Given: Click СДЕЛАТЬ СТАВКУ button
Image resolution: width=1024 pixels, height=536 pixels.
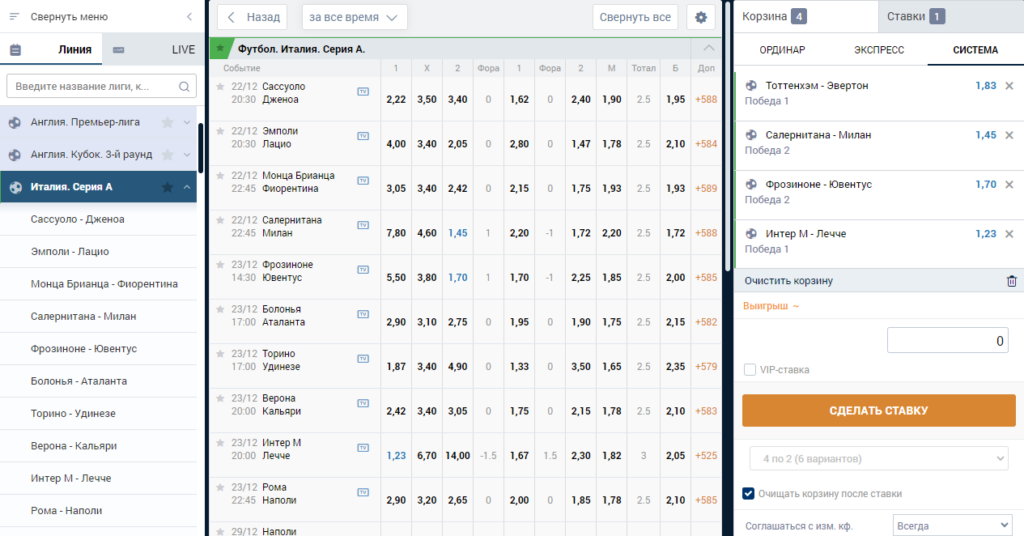Looking at the screenshot, I should 878,411.
